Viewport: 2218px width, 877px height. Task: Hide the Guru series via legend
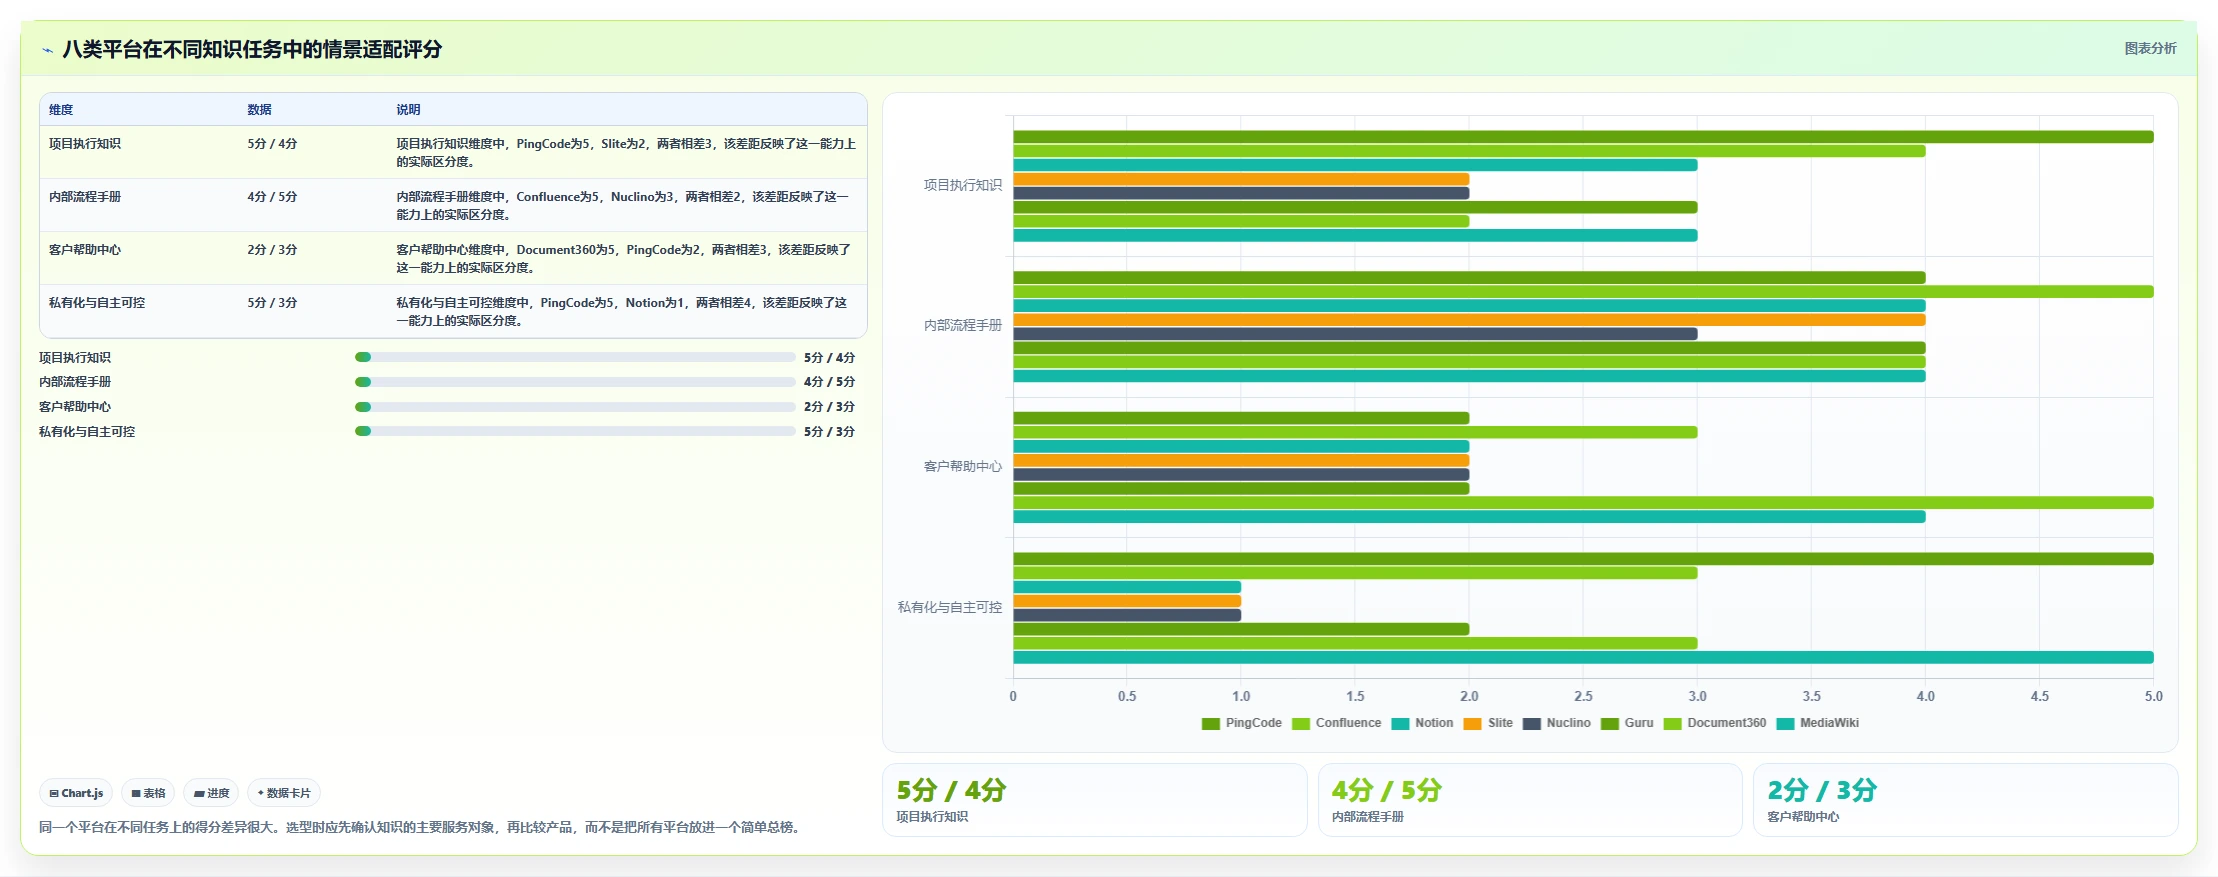click(x=1627, y=723)
